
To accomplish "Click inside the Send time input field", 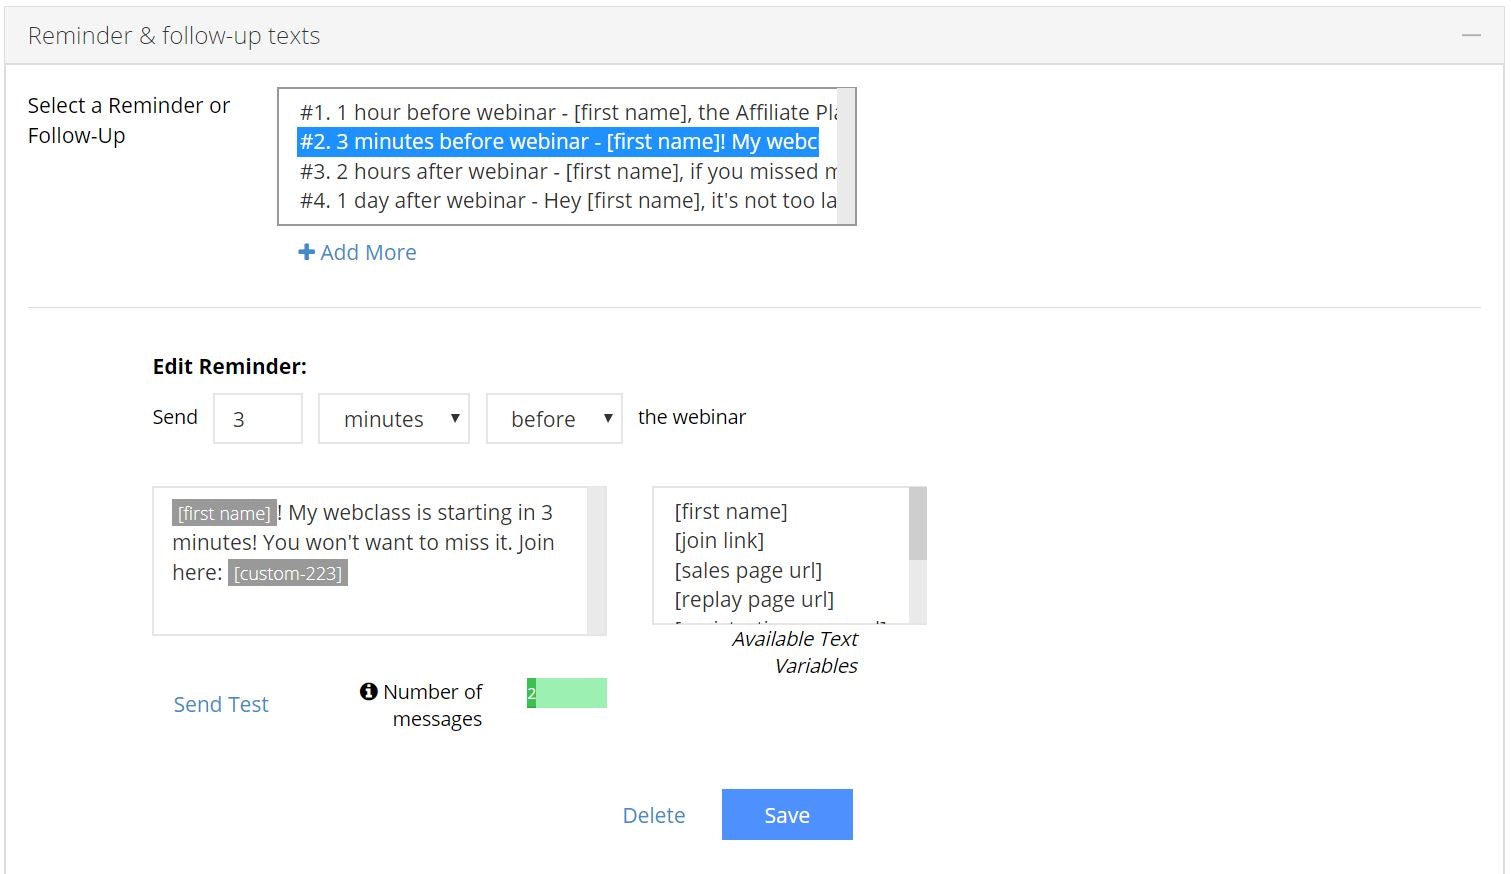I will (x=256, y=418).
